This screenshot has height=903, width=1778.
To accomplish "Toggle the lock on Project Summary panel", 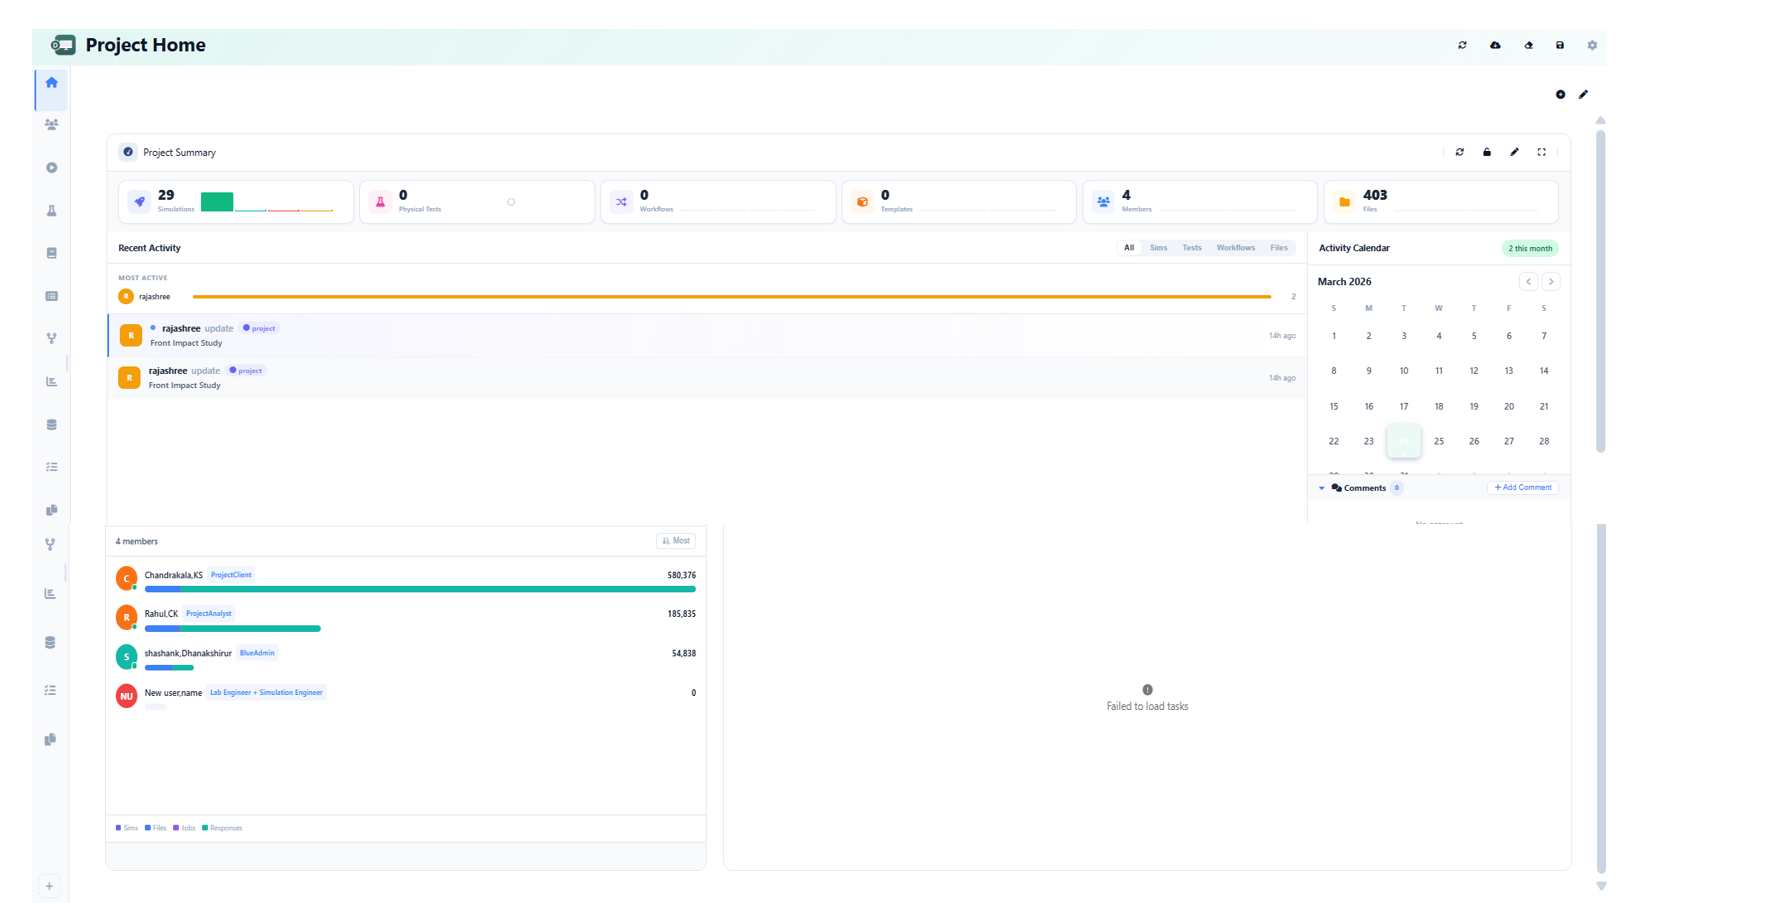I will [x=1487, y=152].
